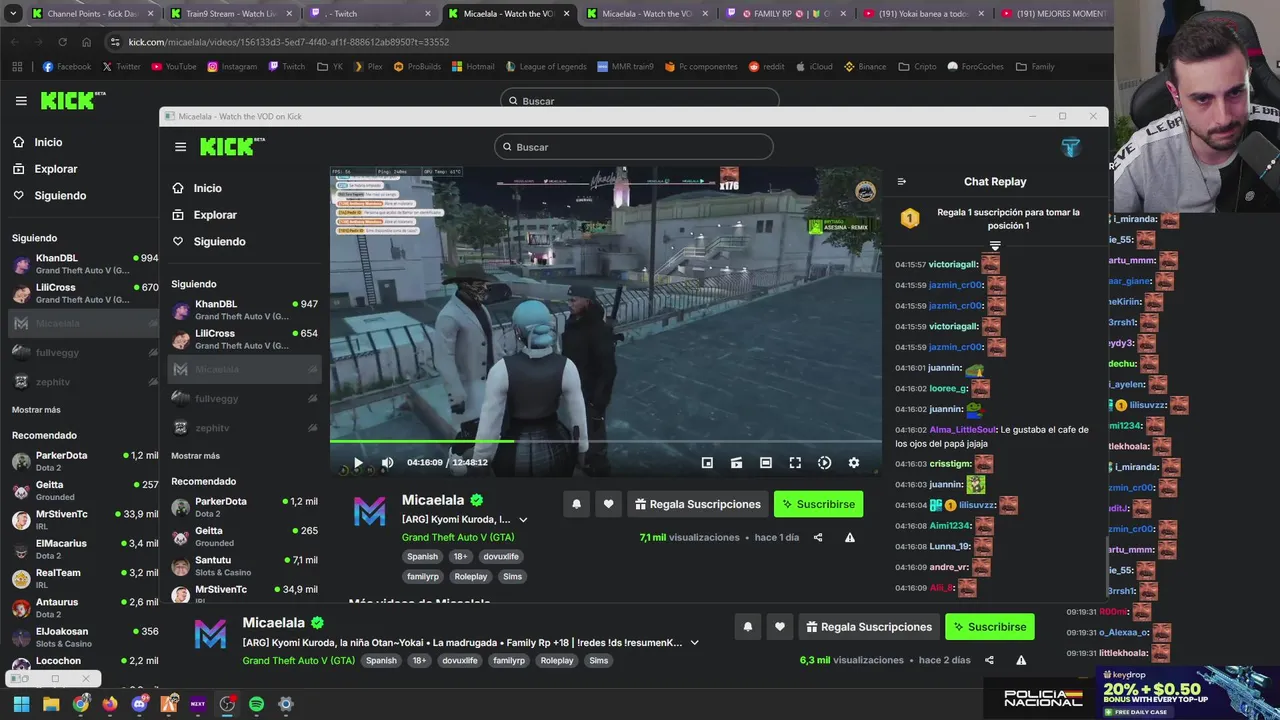Viewport: 1280px width, 720px height.
Task: Enter fullscreen mode on the video player
Action: click(x=795, y=463)
